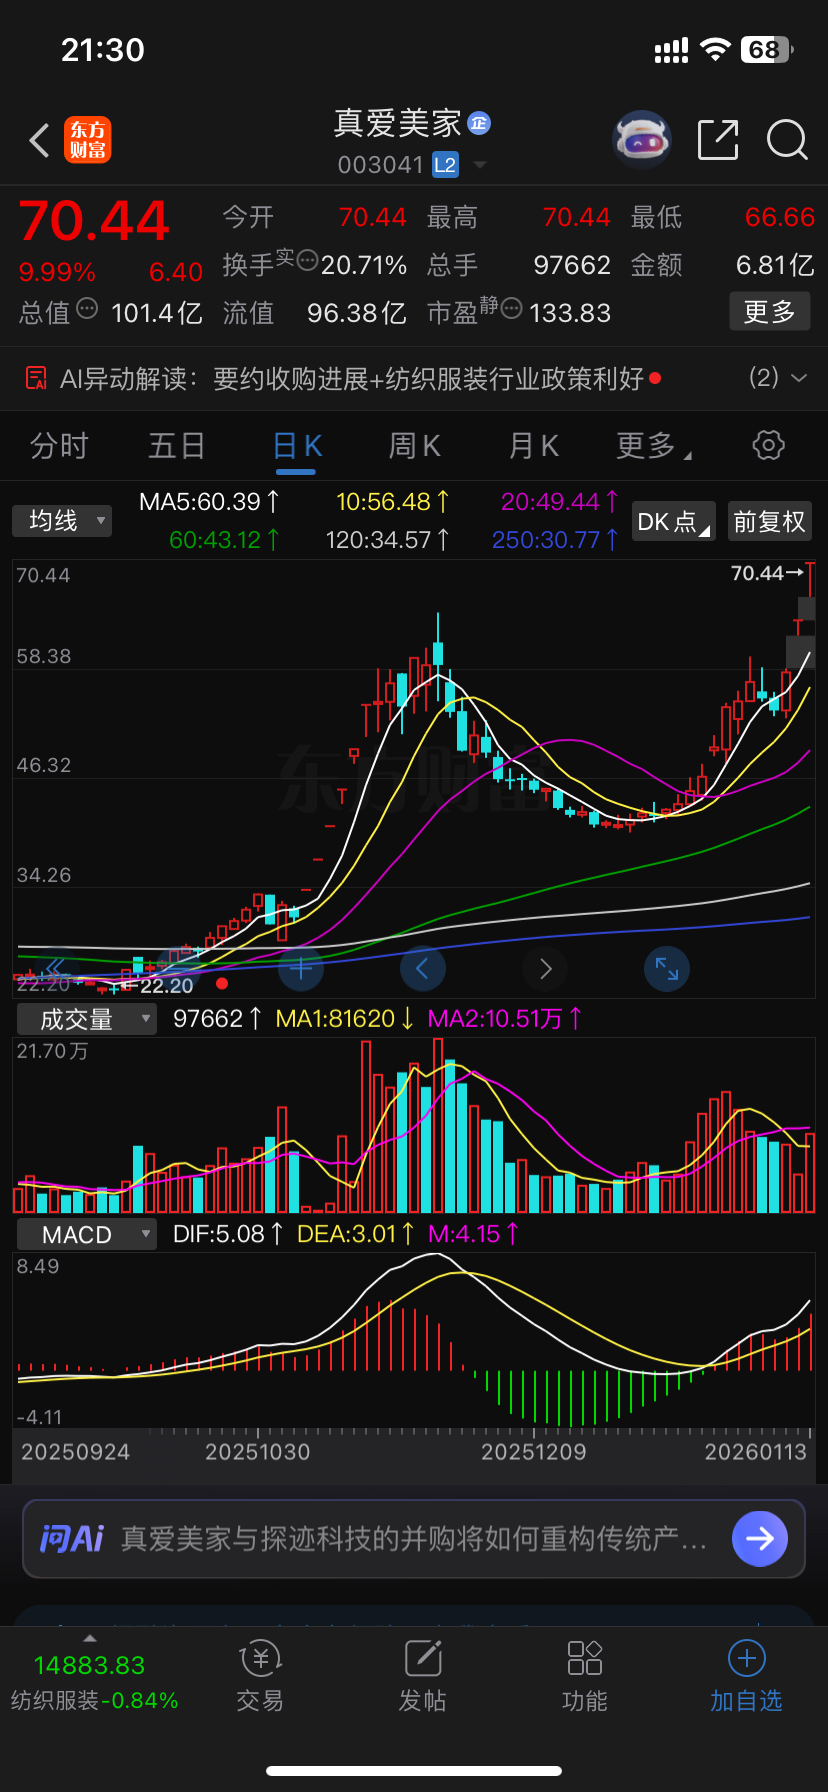This screenshot has width=828, height=1792.
Task: Tap the 问AI question input bar
Action: pyautogui.click(x=414, y=1538)
